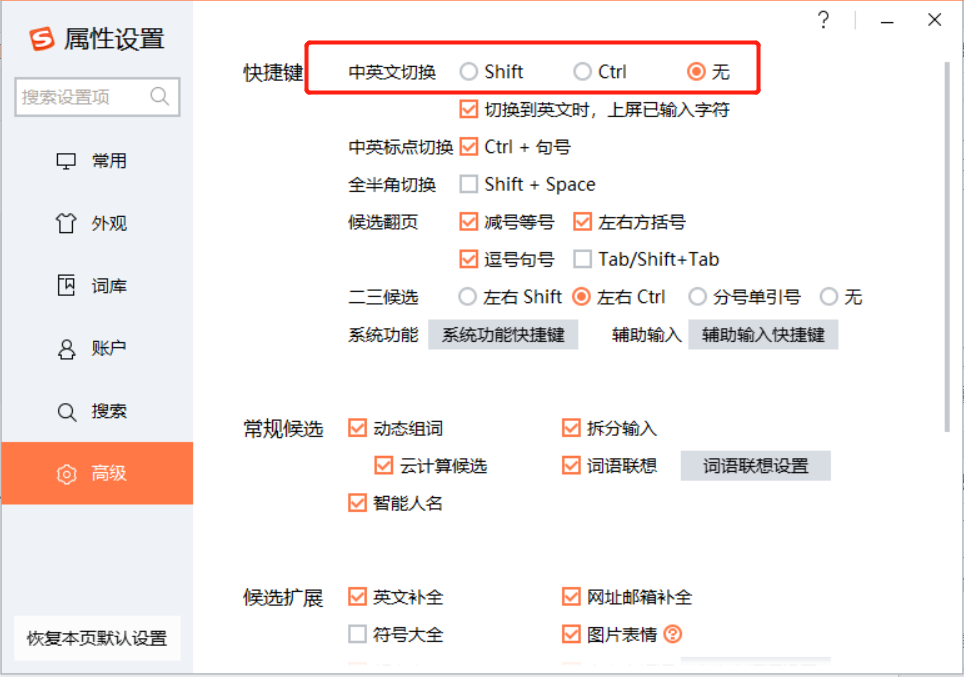This screenshot has width=964, height=677.
Task: Choose 分号单引号 for 二三候选
Action: (x=697, y=297)
